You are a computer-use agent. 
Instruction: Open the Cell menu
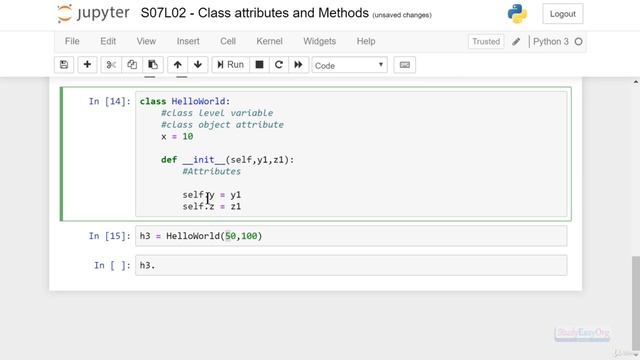(228, 41)
